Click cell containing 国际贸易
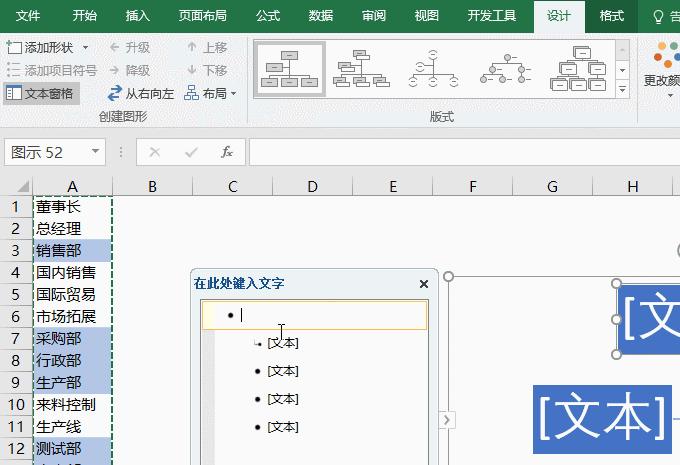 (72, 295)
